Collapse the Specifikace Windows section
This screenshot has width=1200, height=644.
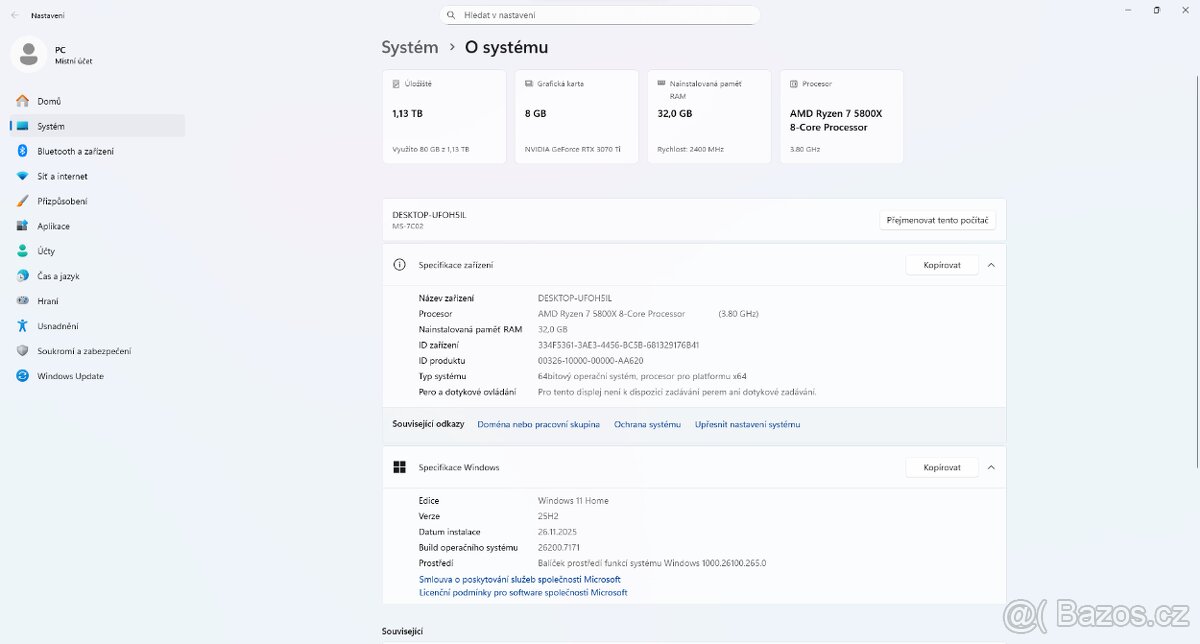point(991,467)
